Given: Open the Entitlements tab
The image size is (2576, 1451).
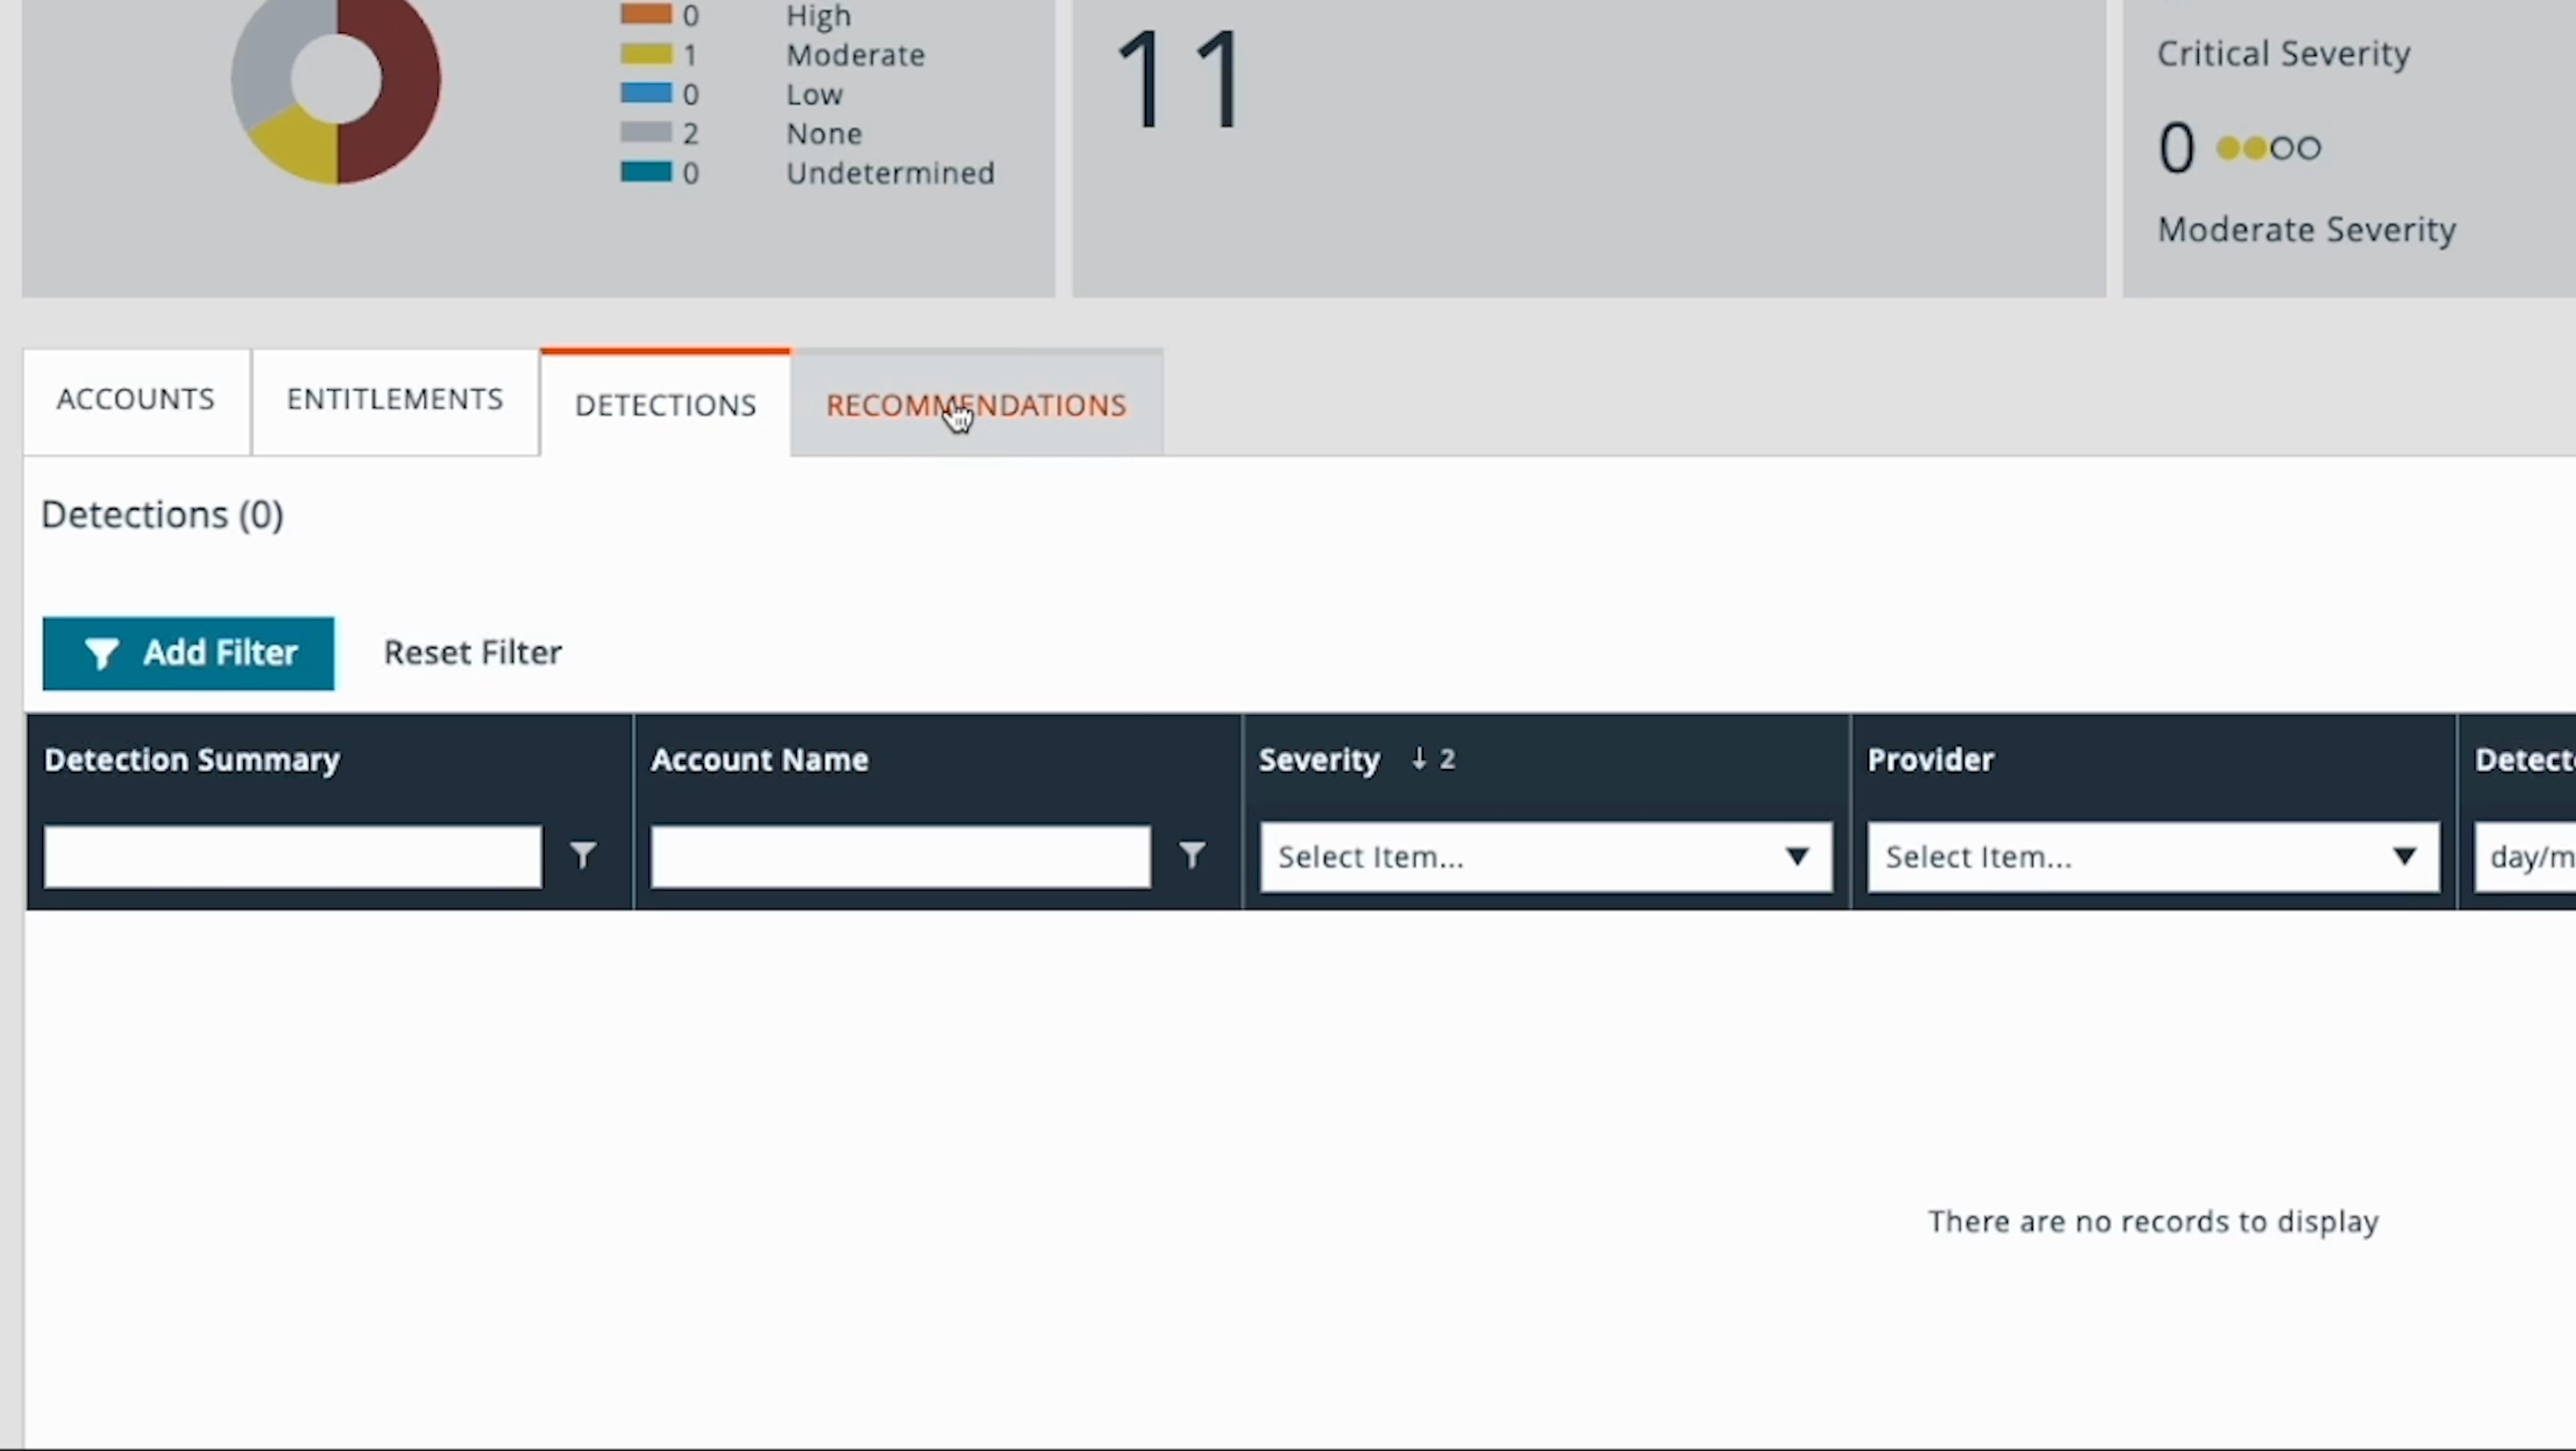Looking at the screenshot, I should pyautogui.click(x=395, y=399).
